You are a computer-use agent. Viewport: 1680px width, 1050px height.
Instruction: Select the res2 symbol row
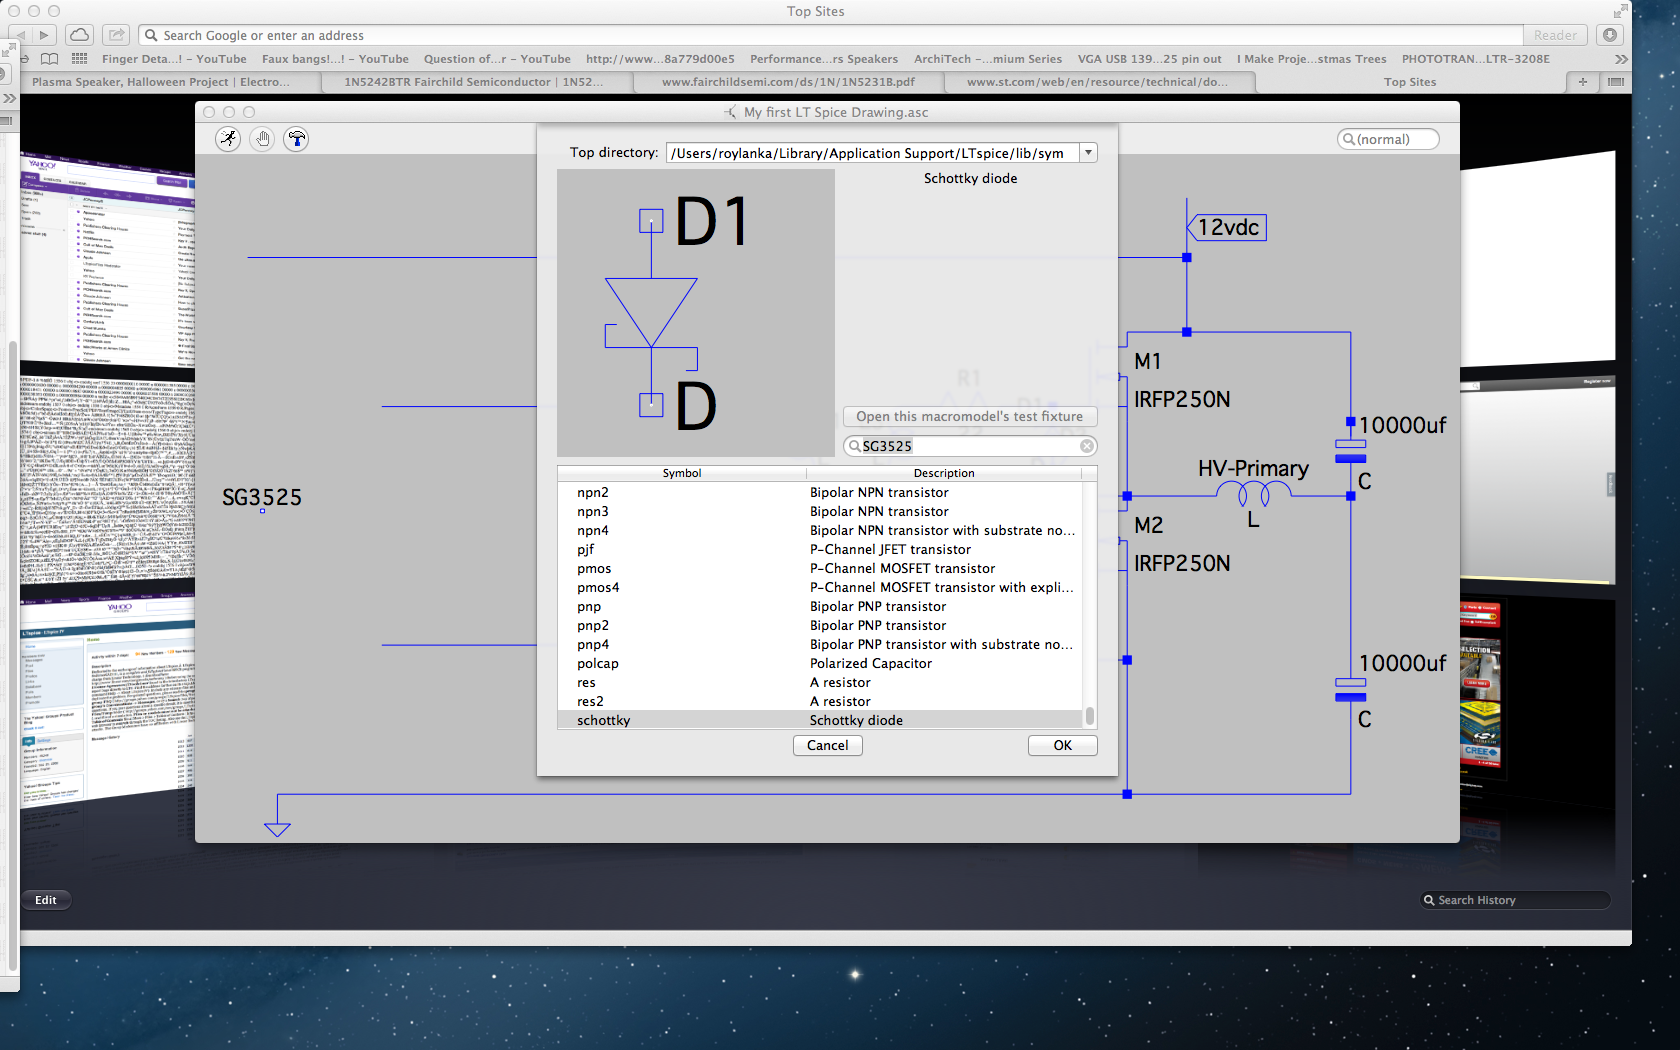click(820, 701)
